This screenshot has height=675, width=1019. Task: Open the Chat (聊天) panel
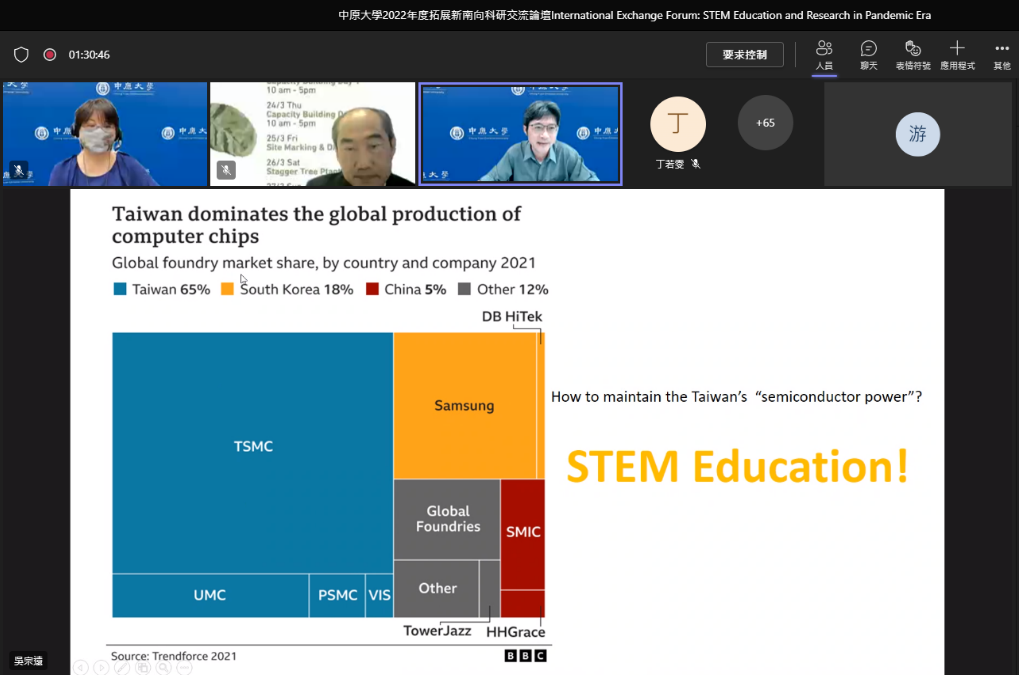click(x=868, y=55)
